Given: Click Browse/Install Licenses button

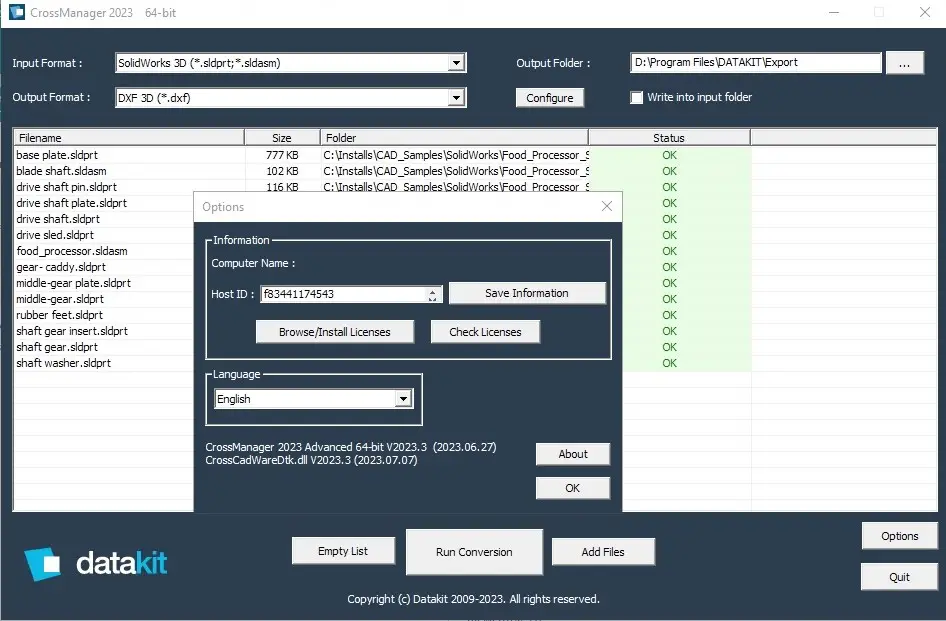Looking at the screenshot, I should [x=335, y=332].
